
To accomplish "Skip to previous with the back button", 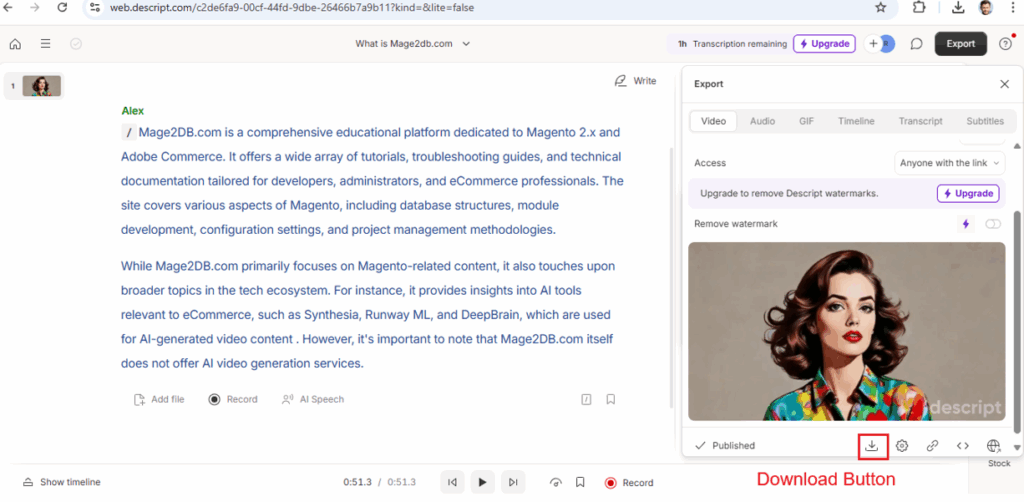I will [x=452, y=482].
